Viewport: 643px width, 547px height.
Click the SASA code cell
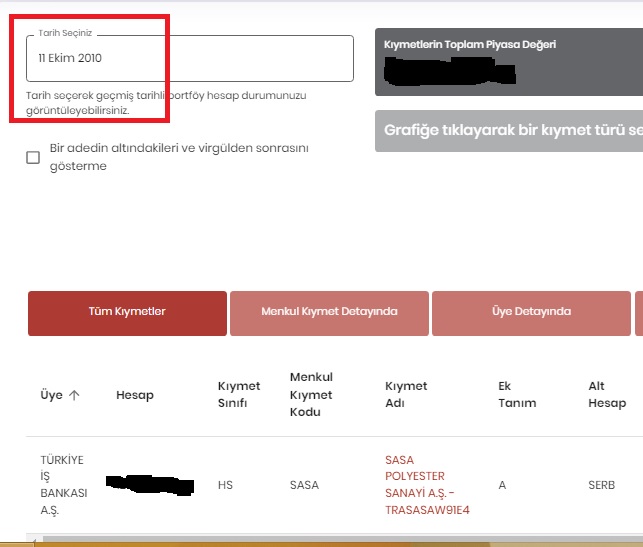(304, 485)
